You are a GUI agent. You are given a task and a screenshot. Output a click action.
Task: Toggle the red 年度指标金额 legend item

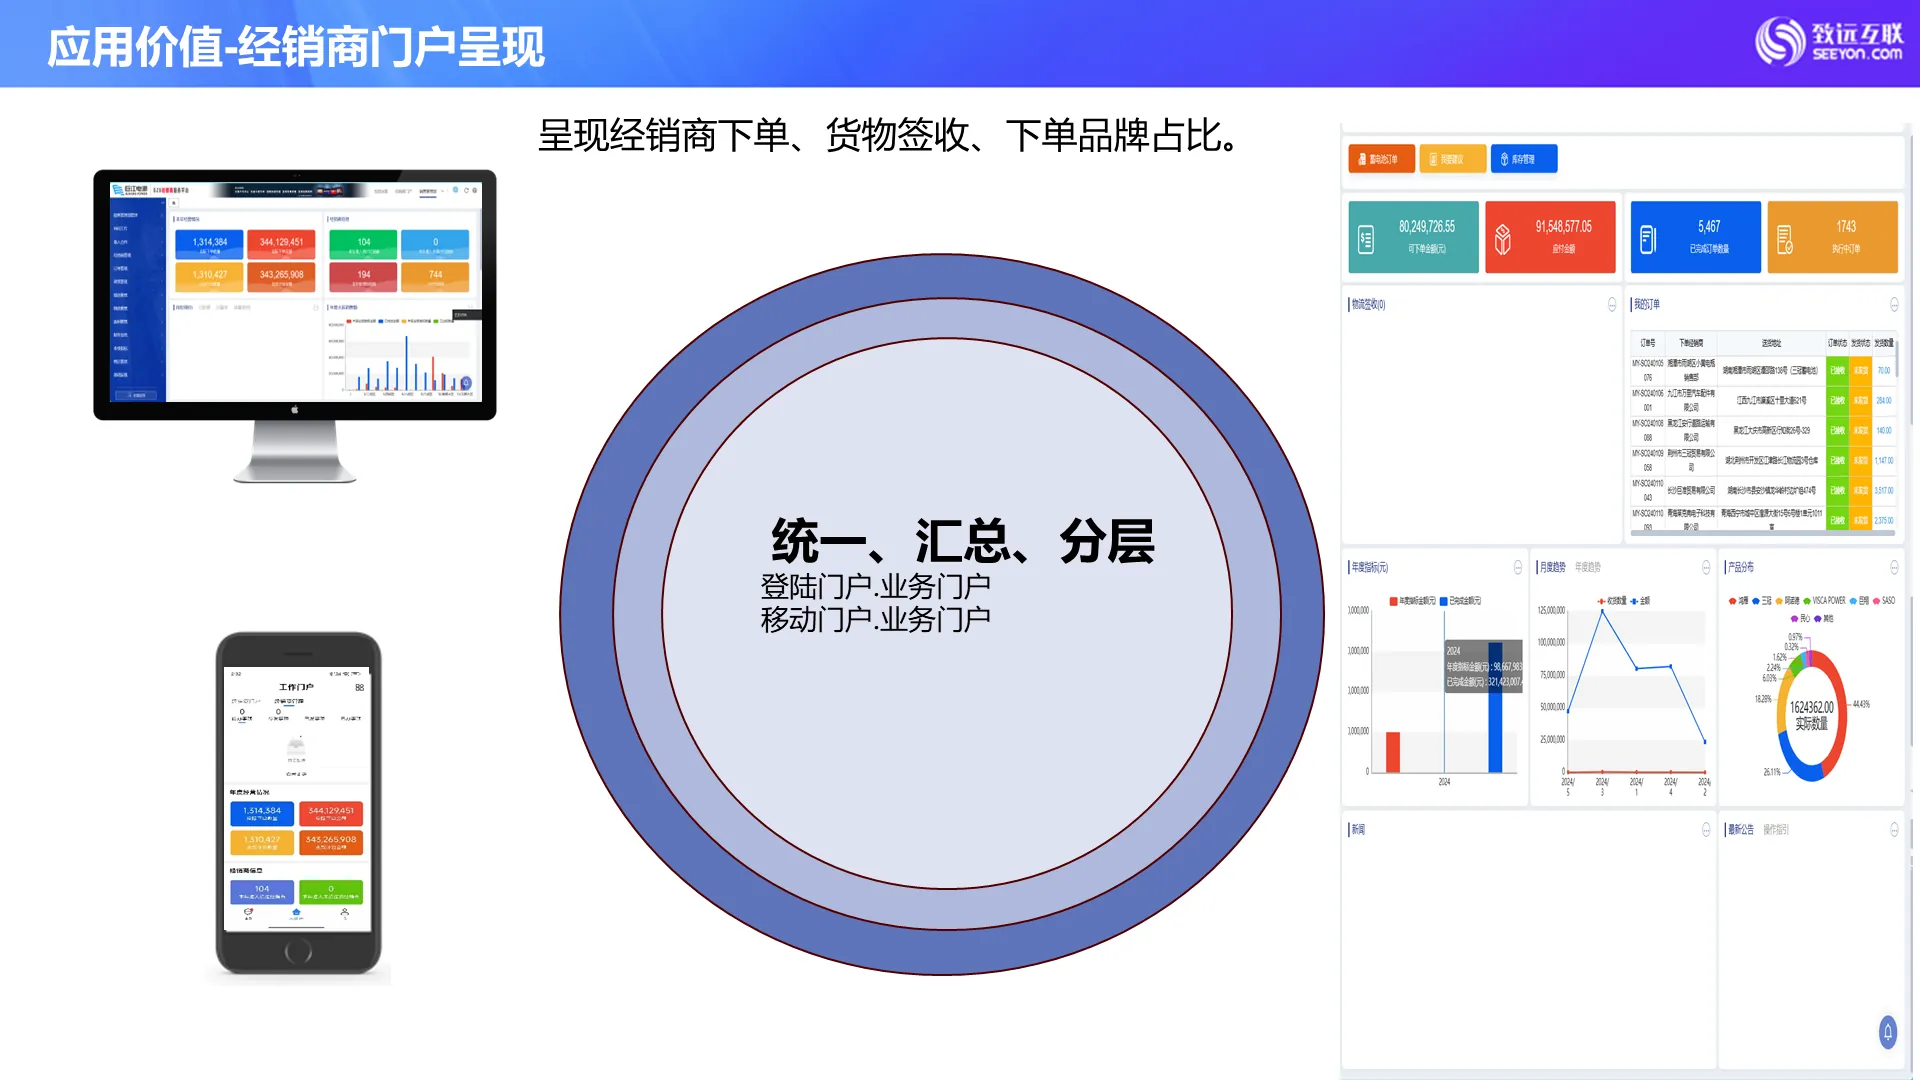1412,601
